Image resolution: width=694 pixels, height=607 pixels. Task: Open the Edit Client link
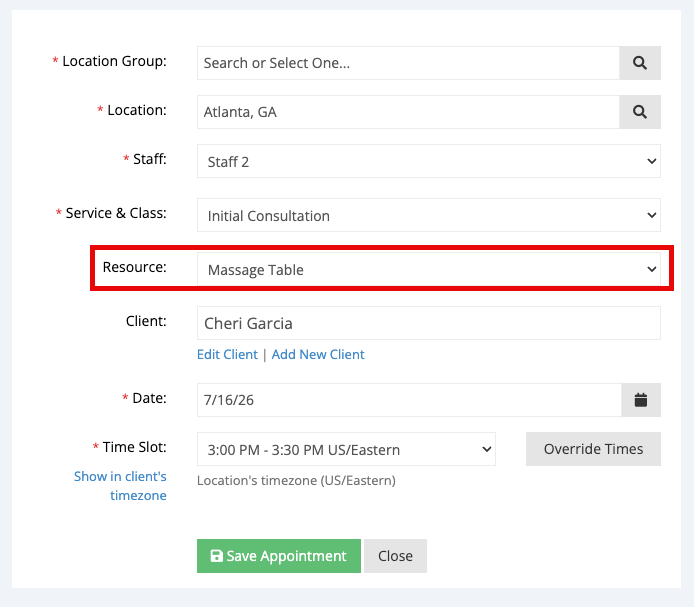click(227, 354)
